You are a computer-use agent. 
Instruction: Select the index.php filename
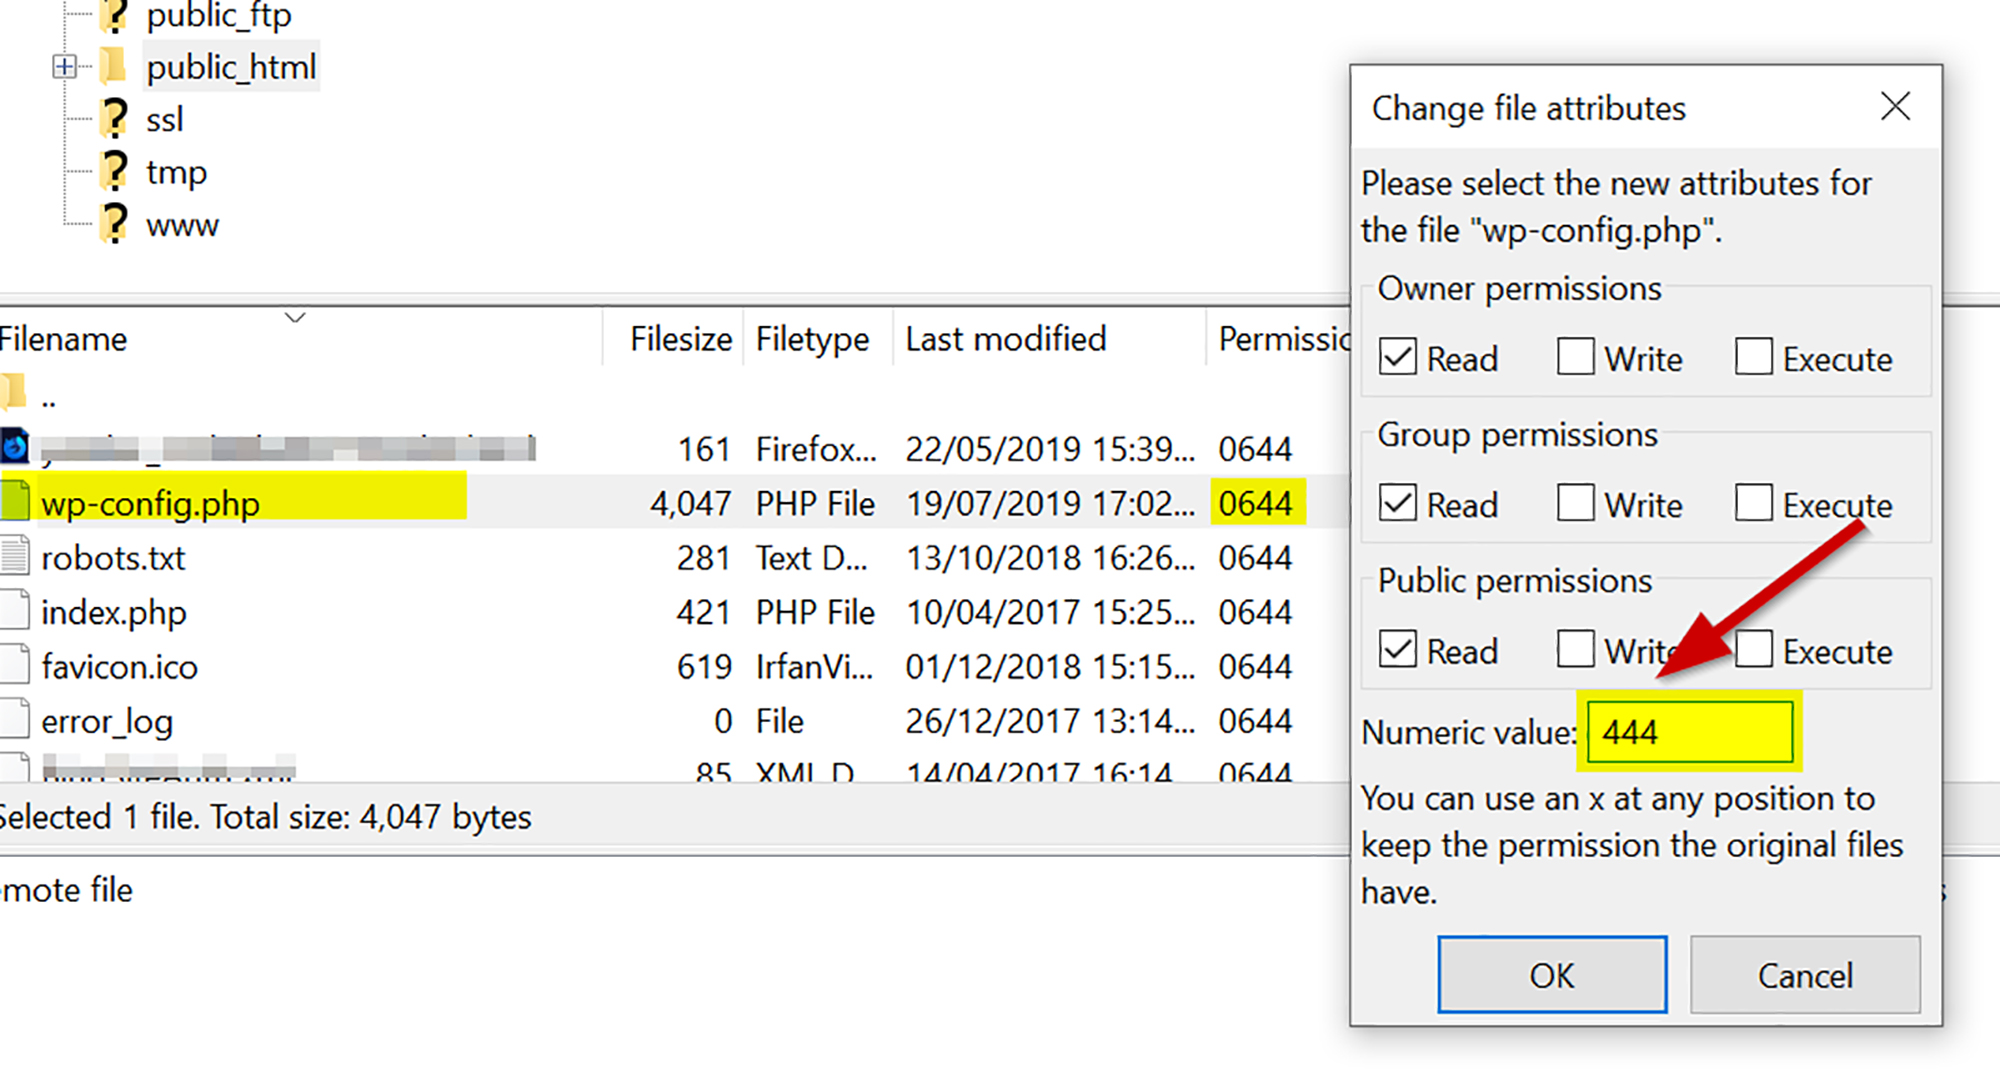click(113, 612)
